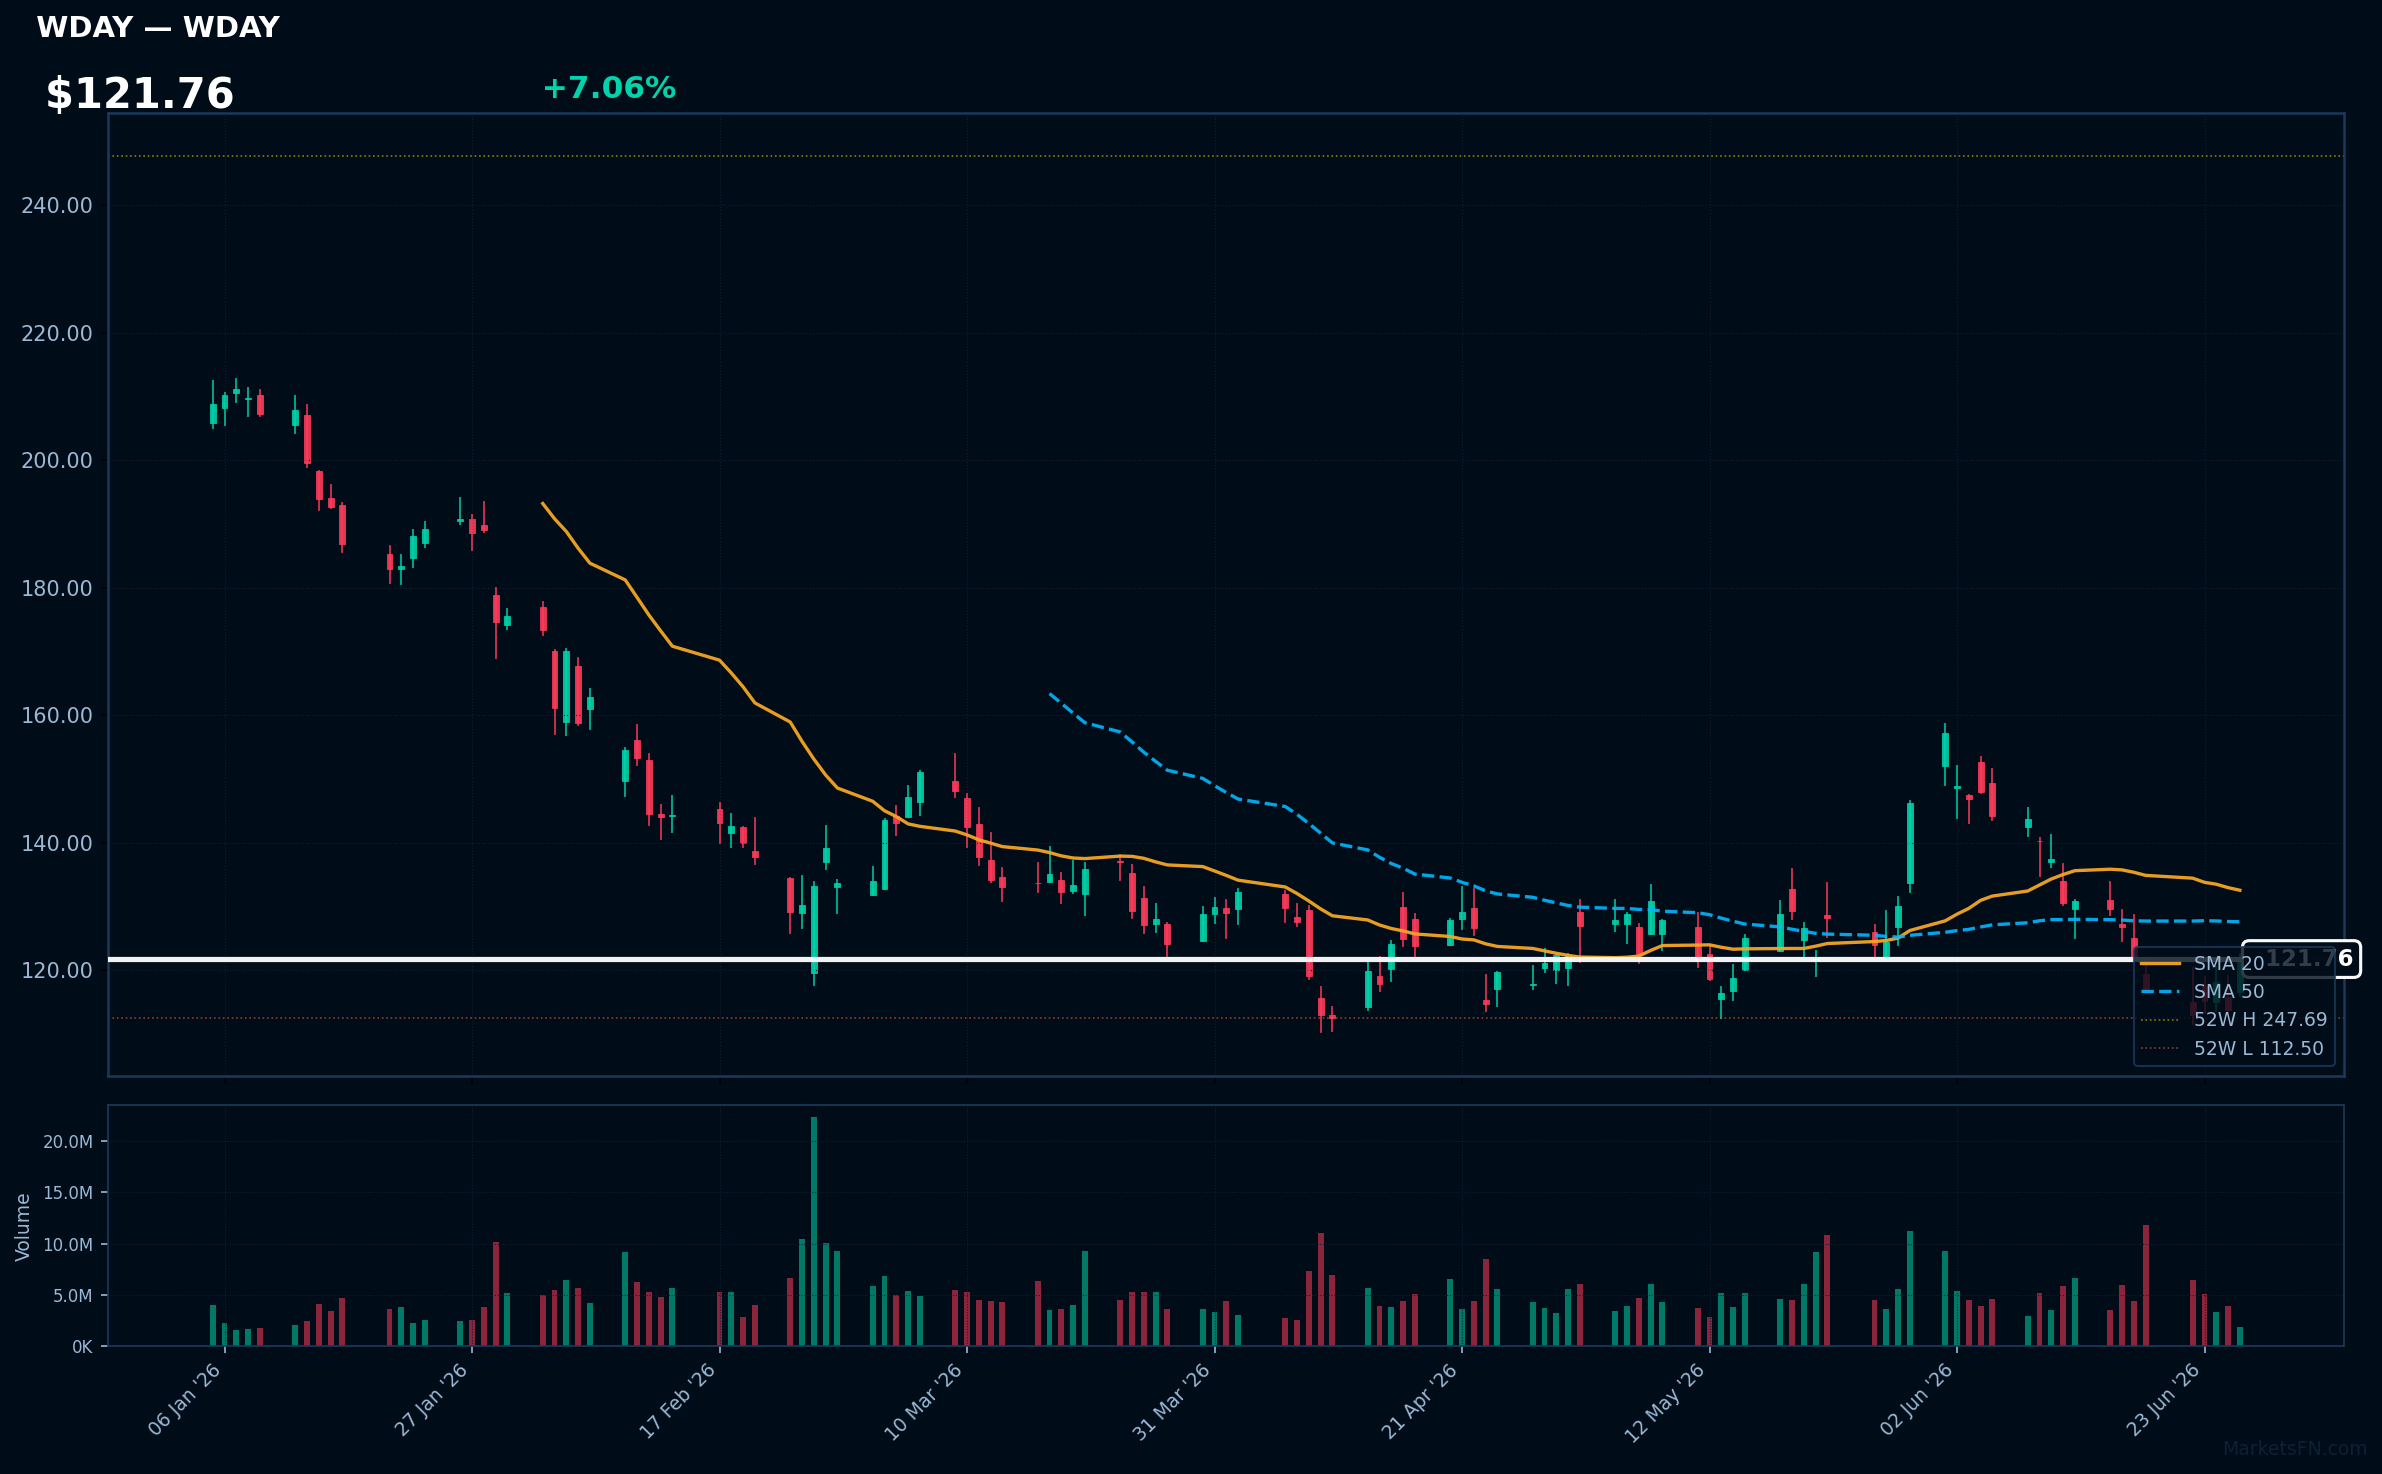The image size is (2382, 1474).
Task: Click the 20.0M volume axis label
Action: pyautogui.click(x=68, y=1142)
